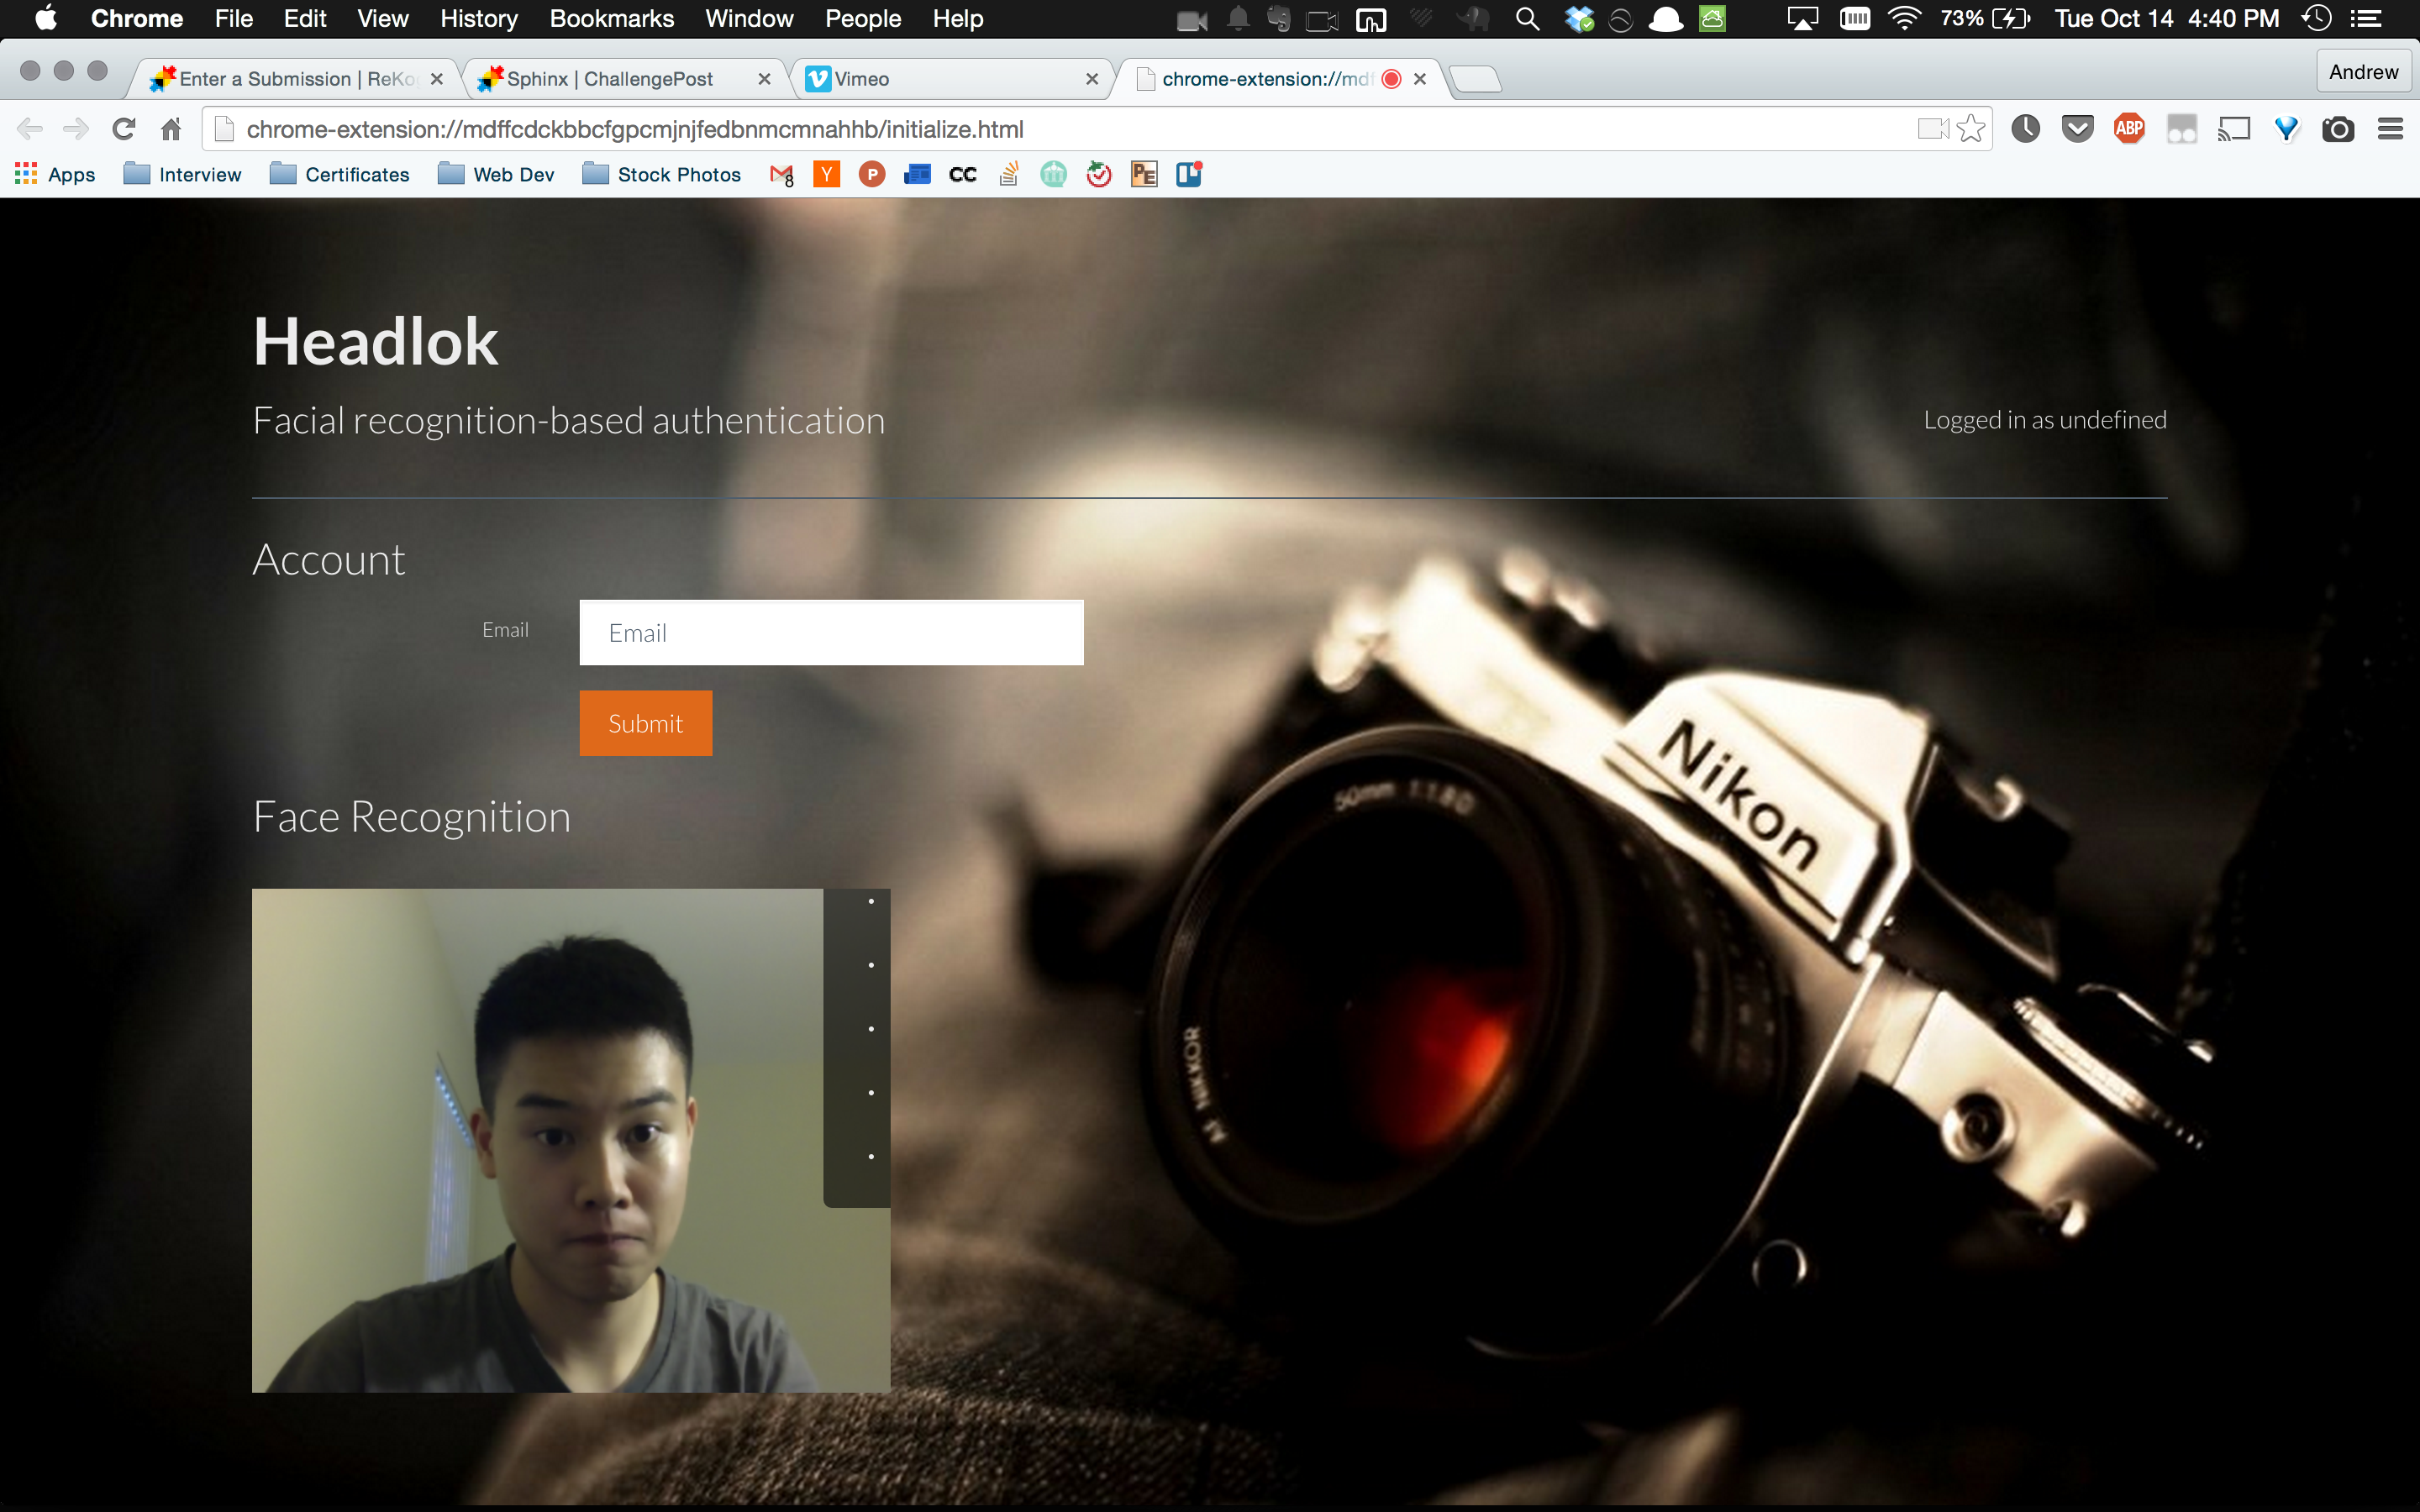Click the Google Cast extension icon
This screenshot has height=1512, width=2420.
(x=2233, y=129)
